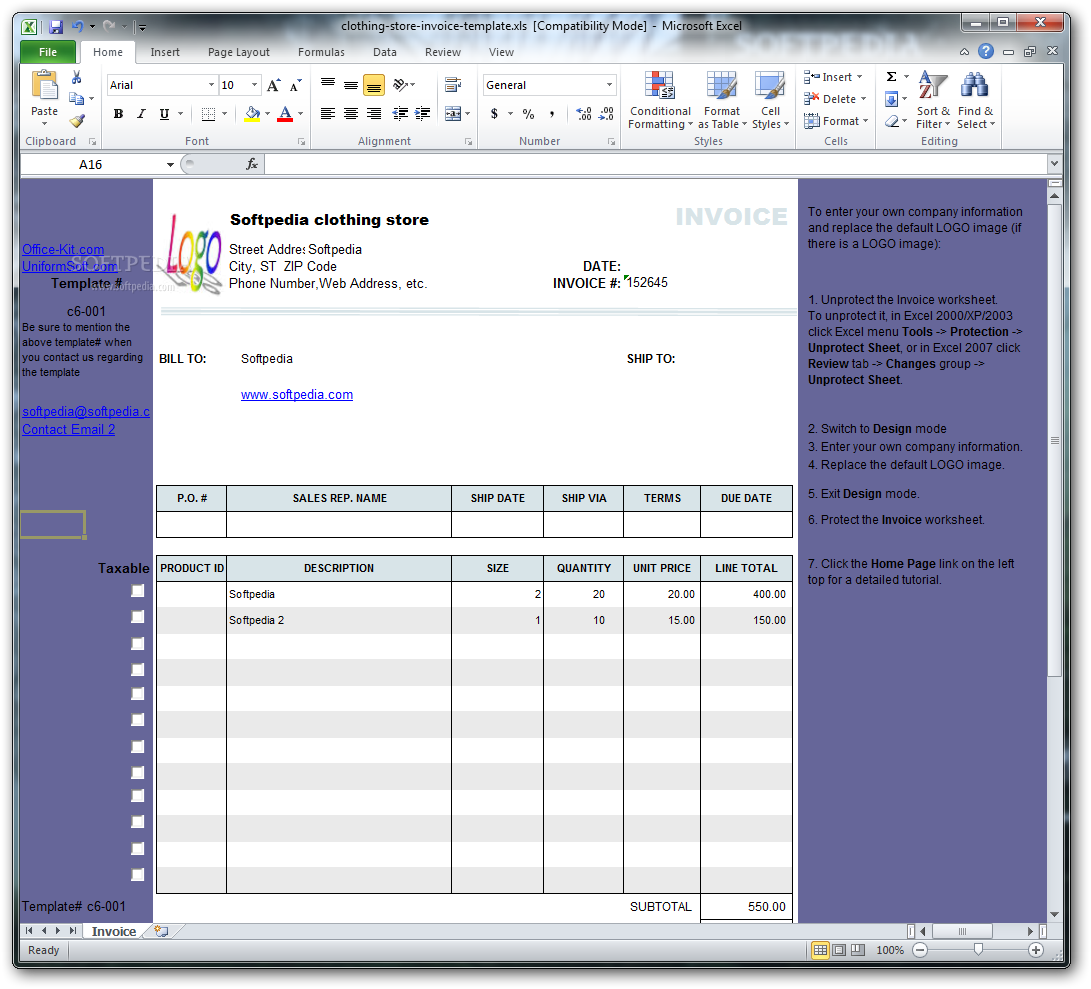This screenshot has height=989, width=1091.
Task: Click the Copy icon
Action: [77, 99]
